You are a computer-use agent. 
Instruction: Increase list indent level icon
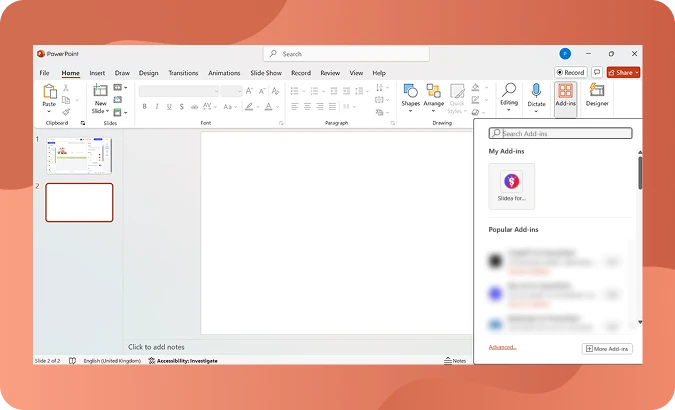click(x=346, y=91)
